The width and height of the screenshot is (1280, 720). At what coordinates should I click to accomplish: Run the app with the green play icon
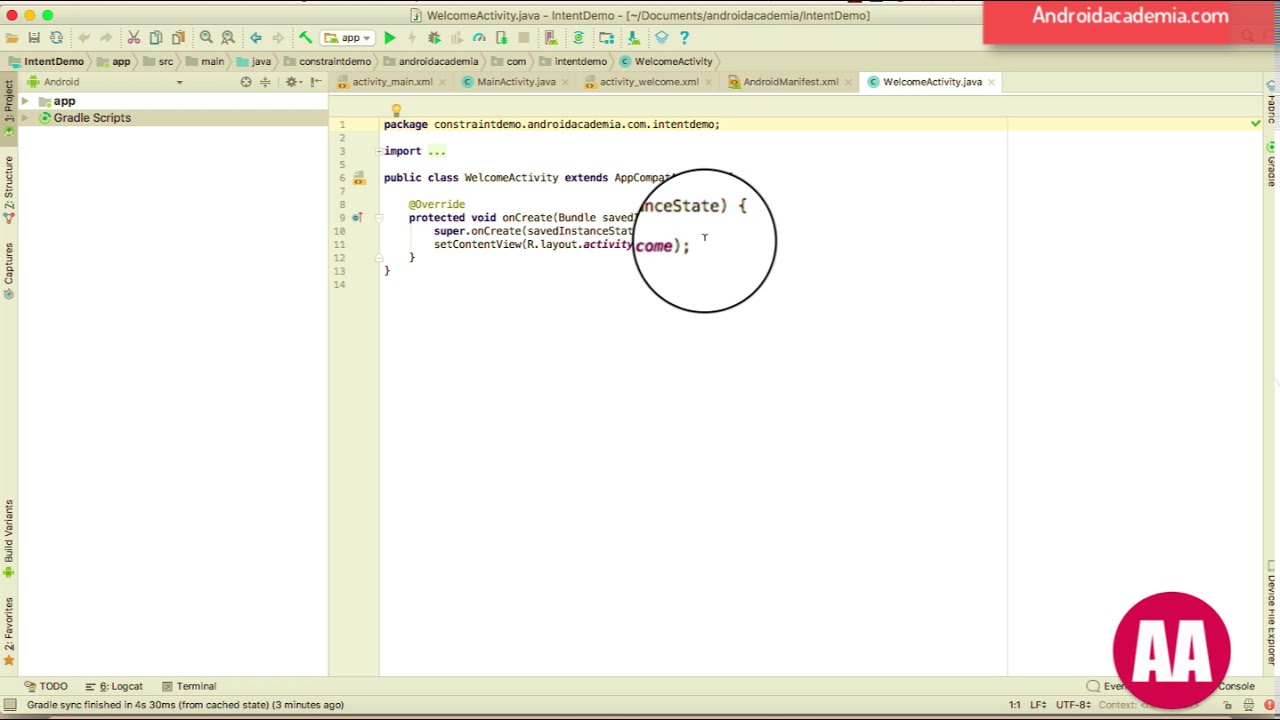[x=390, y=38]
